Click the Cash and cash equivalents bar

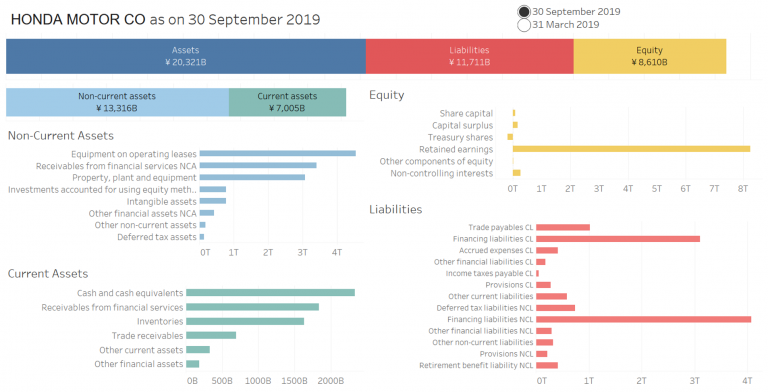[x=270, y=293]
